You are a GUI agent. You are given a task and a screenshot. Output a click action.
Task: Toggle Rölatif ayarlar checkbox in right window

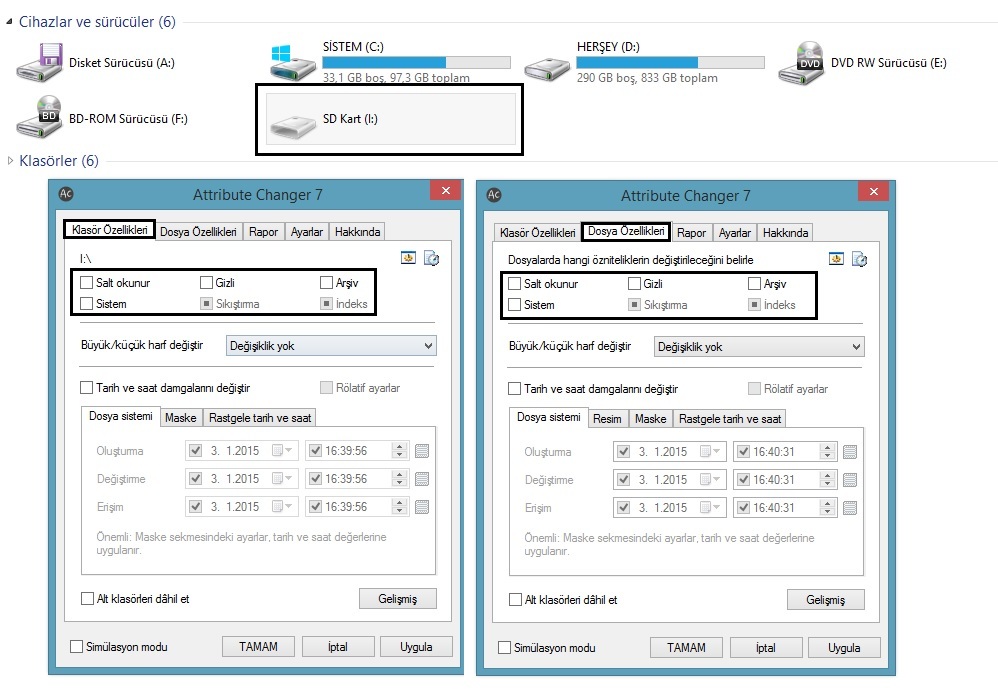[x=754, y=388]
